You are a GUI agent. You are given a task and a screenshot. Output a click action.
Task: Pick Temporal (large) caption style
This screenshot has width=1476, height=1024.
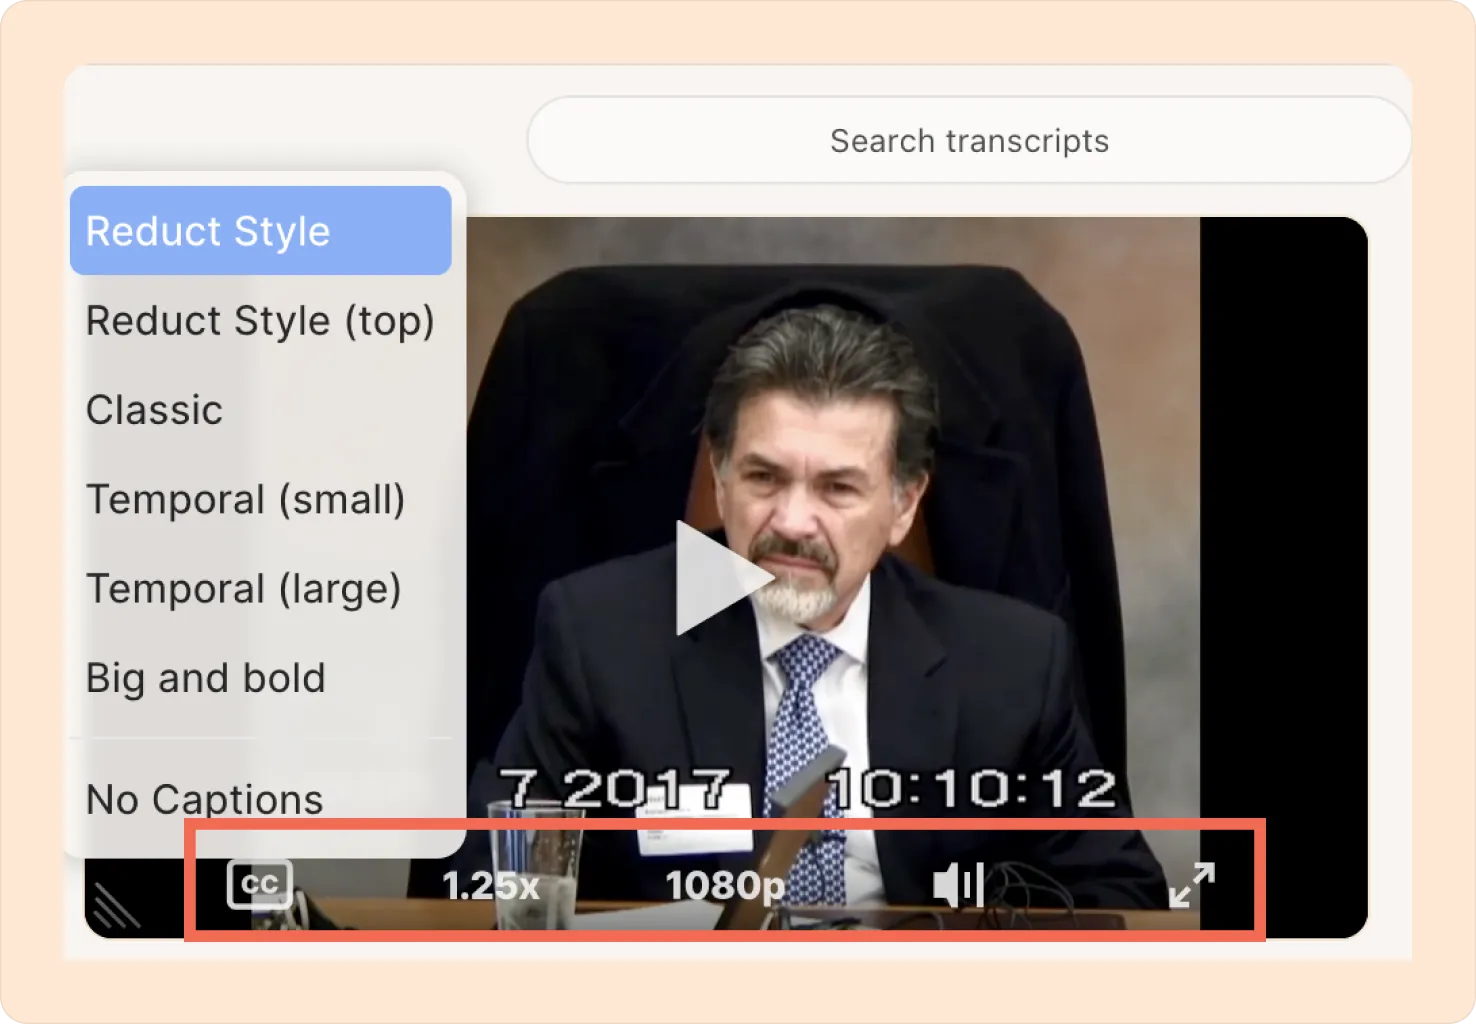(x=243, y=589)
